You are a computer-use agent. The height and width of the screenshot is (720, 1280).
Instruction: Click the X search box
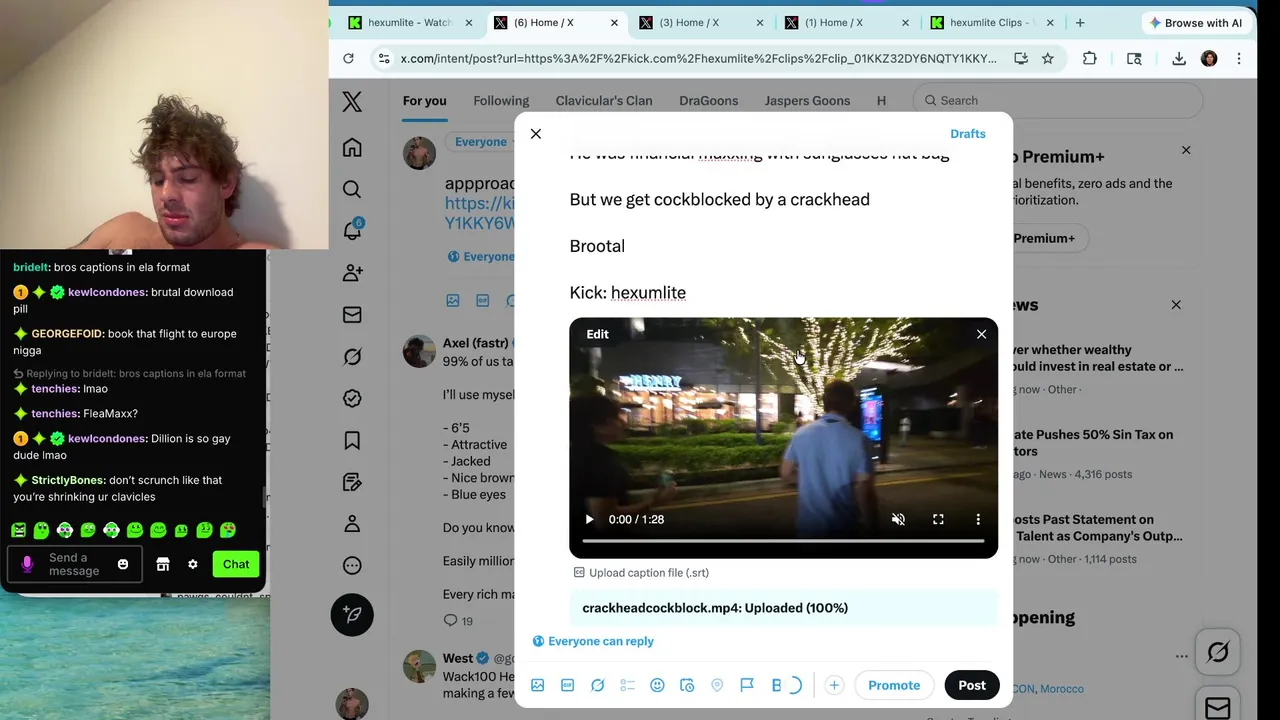[x=1057, y=100]
